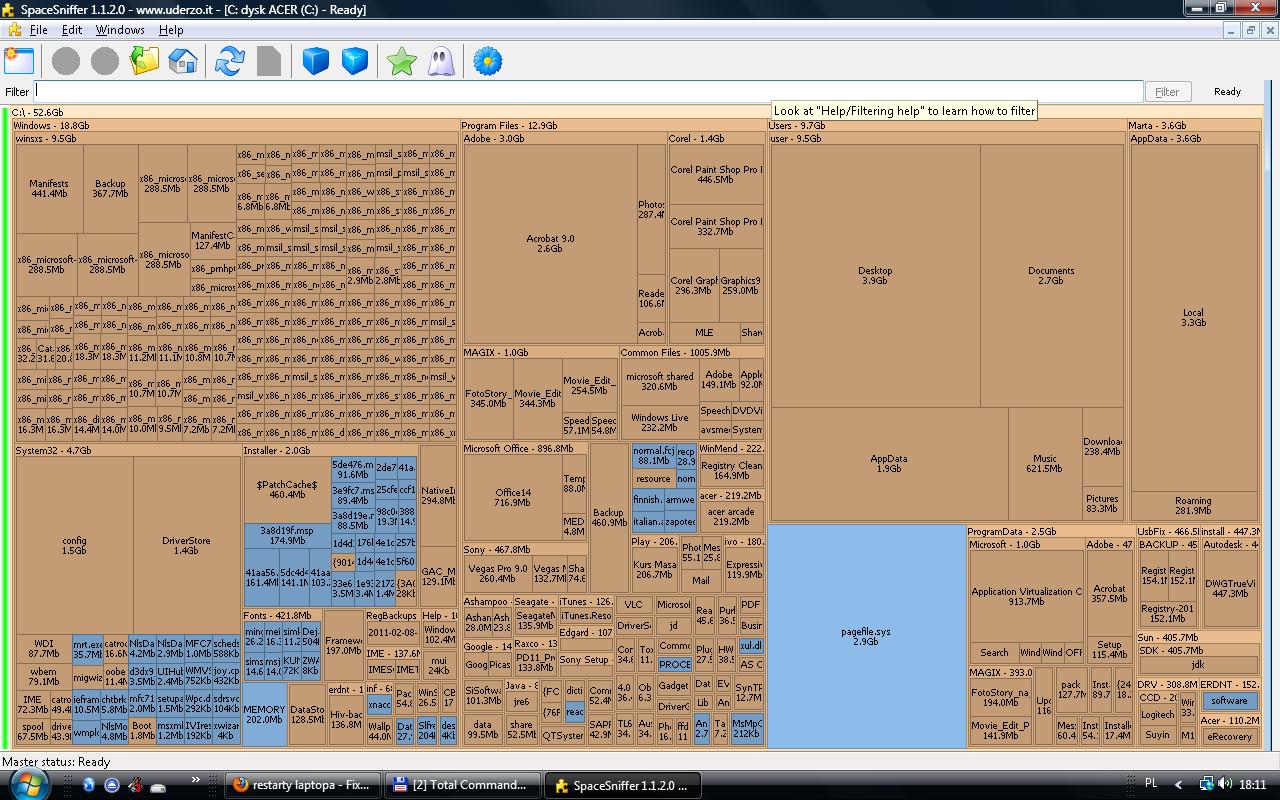This screenshot has width=1280, height=800.
Task: Select the MEMORY 202.0Mb blue block
Action: 264,714
